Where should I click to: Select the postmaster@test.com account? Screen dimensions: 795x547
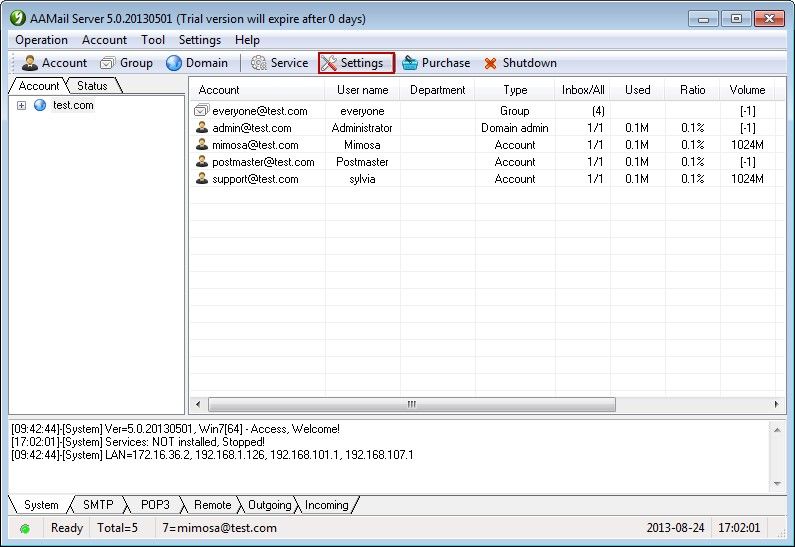click(x=487, y=162)
